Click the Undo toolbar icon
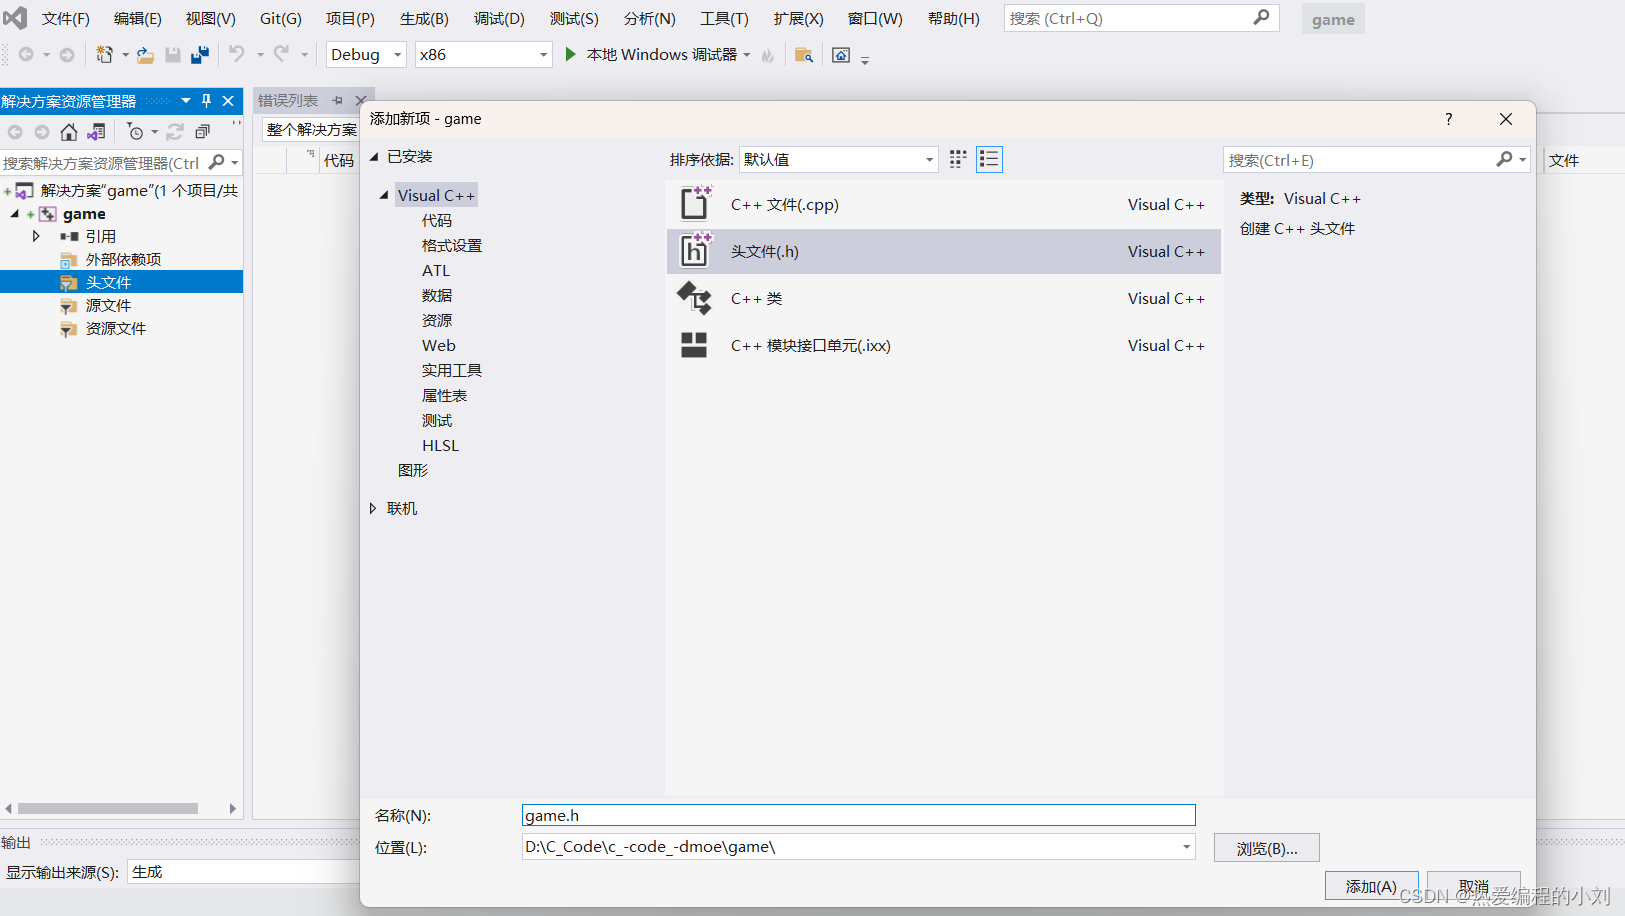 [237, 54]
